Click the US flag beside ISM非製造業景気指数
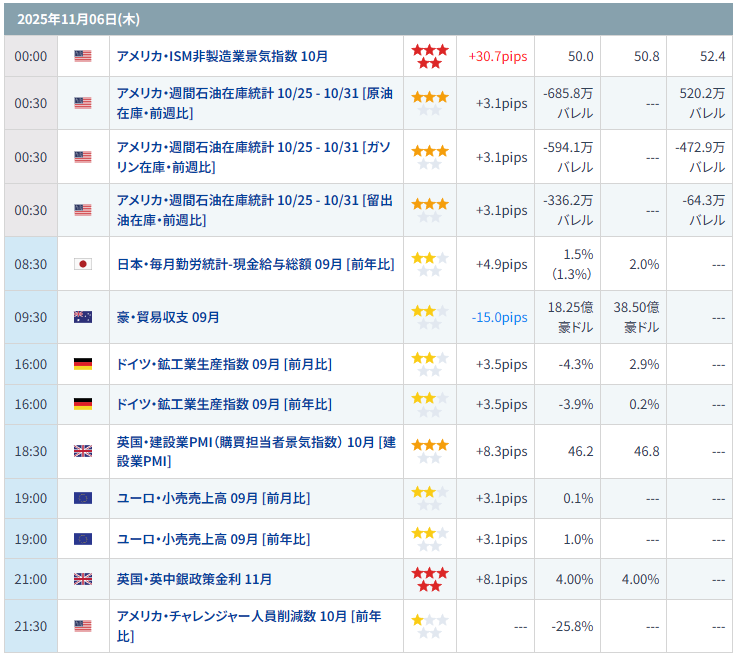The width and height of the screenshot is (737, 655). pos(83,57)
